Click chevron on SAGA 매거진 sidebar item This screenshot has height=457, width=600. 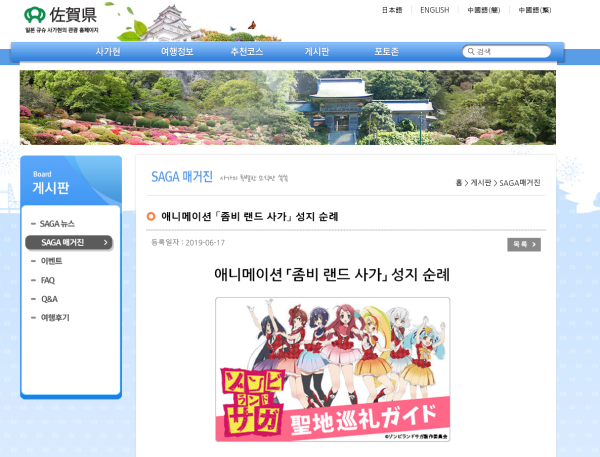106,243
